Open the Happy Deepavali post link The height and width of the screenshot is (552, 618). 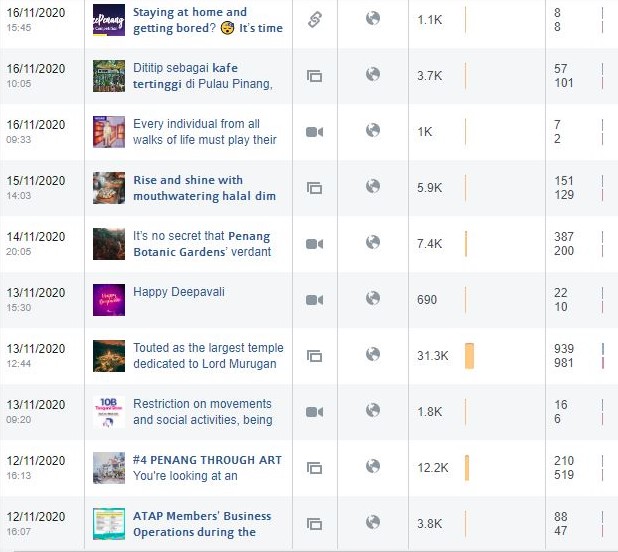pyautogui.click(x=179, y=292)
